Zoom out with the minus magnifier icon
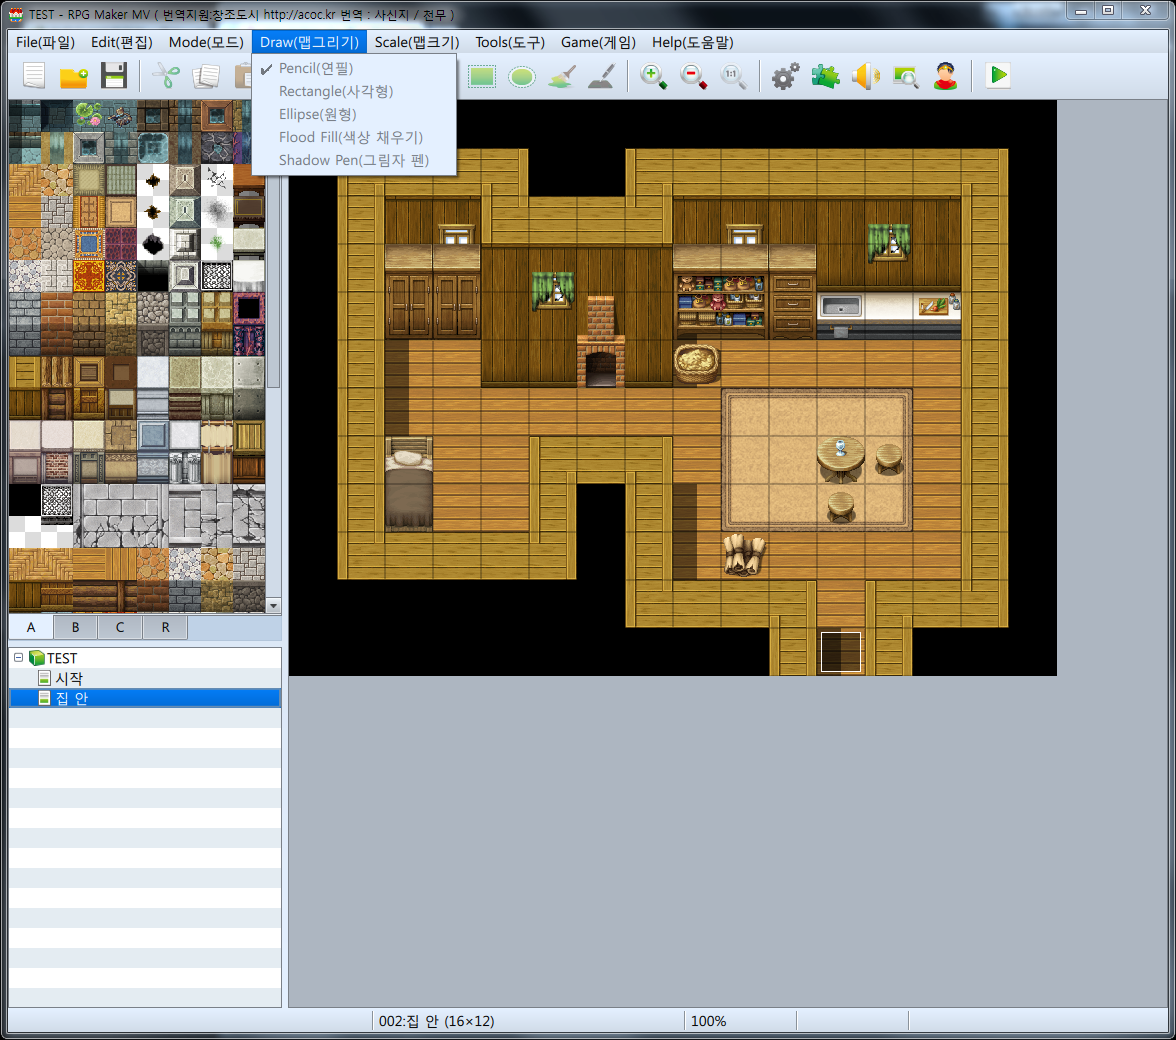 693,76
